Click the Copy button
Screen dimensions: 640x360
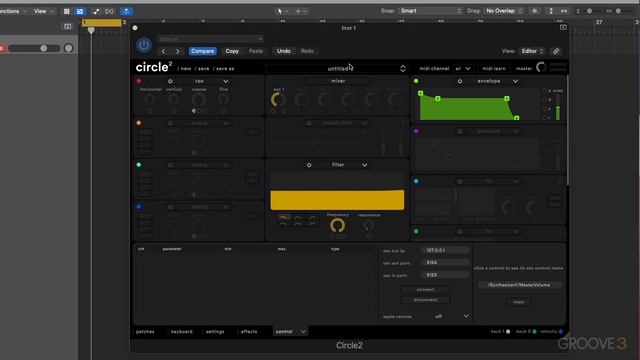coord(232,51)
